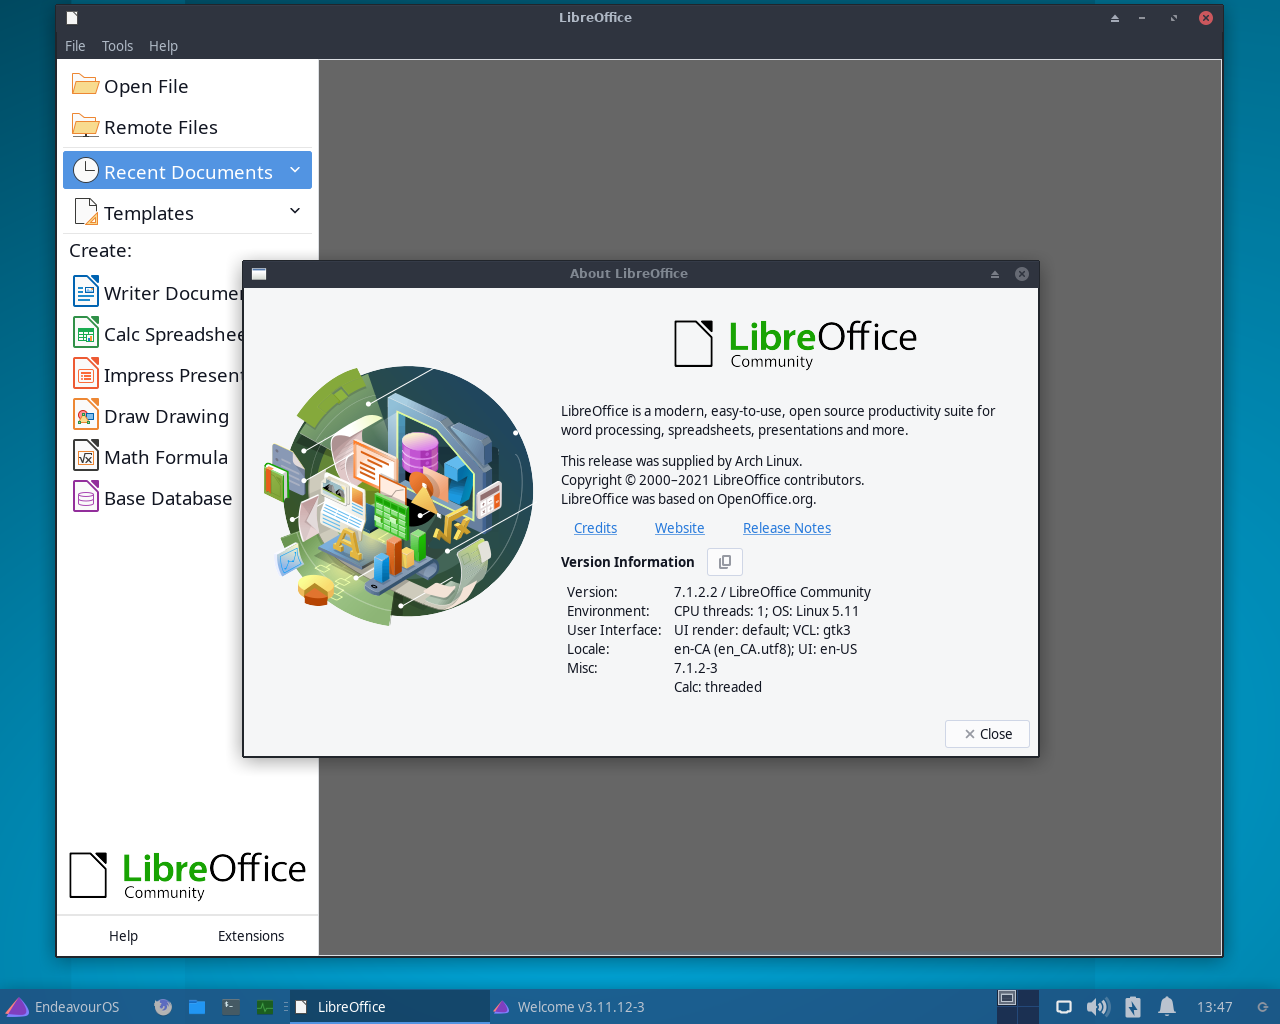The height and width of the screenshot is (1024, 1280).
Task: Open the Tools menu
Action: click(x=117, y=46)
